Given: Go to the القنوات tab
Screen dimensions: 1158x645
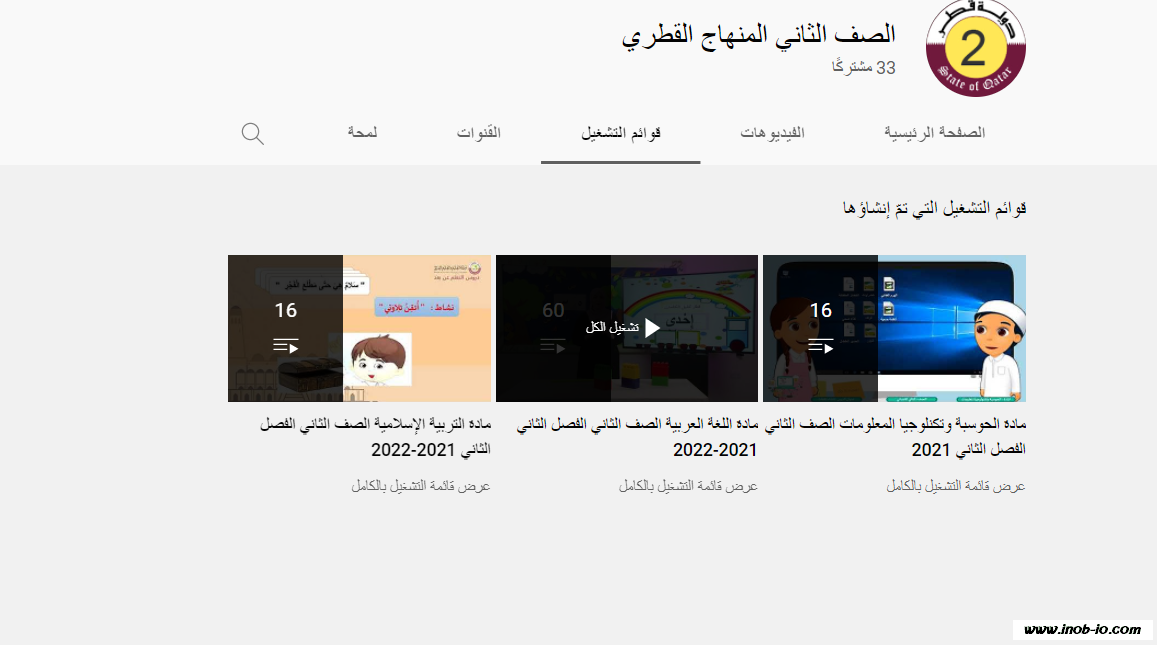Looking at the screenshot, I should (479, 133).
